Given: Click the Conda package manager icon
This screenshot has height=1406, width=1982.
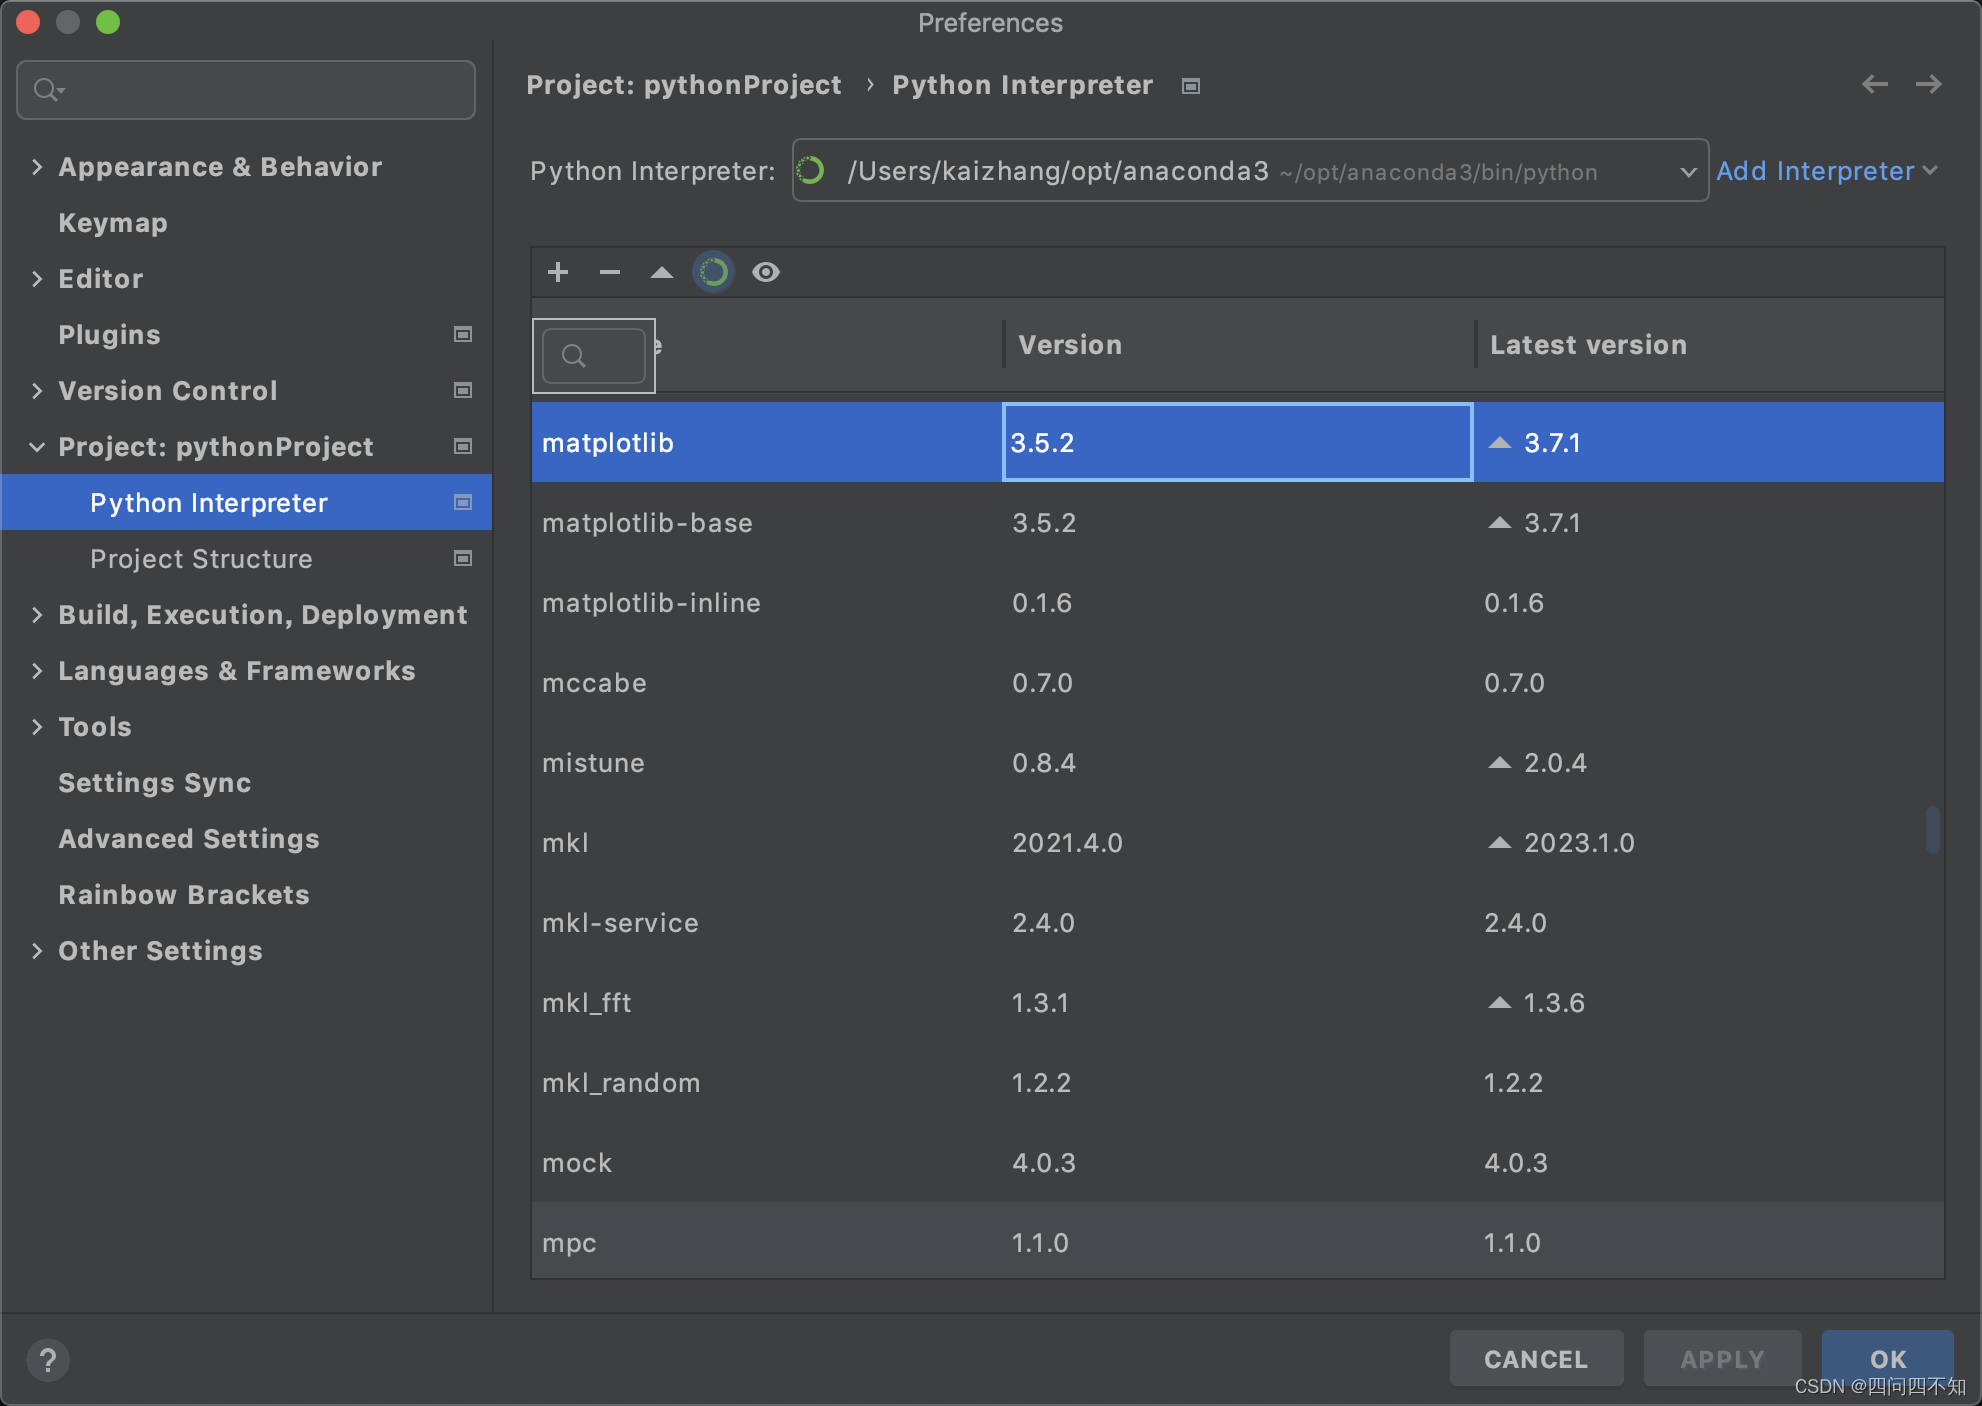Looking at the screenshot, I should point(714,272).
